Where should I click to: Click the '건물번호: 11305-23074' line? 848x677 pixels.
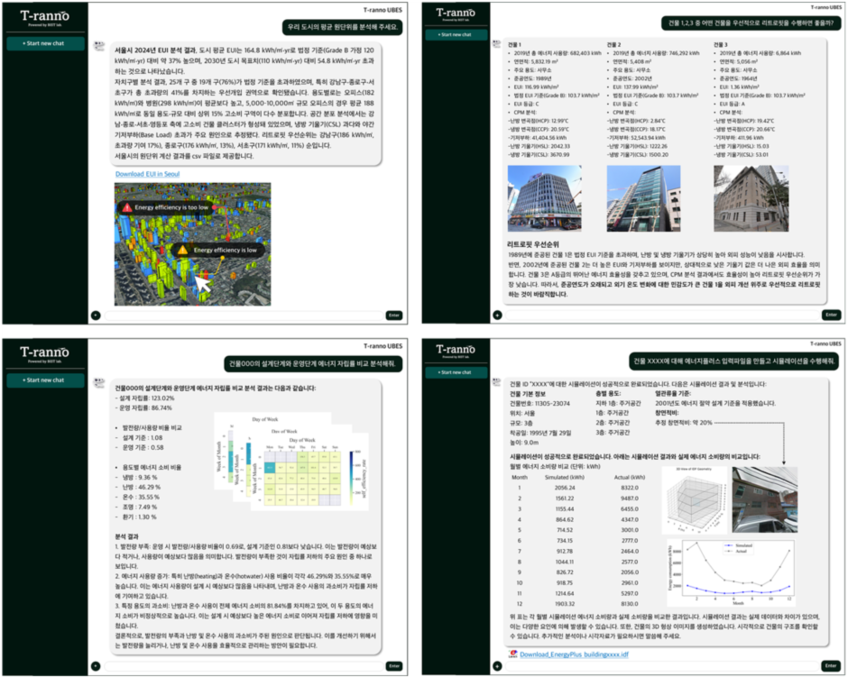pos(540,403)
